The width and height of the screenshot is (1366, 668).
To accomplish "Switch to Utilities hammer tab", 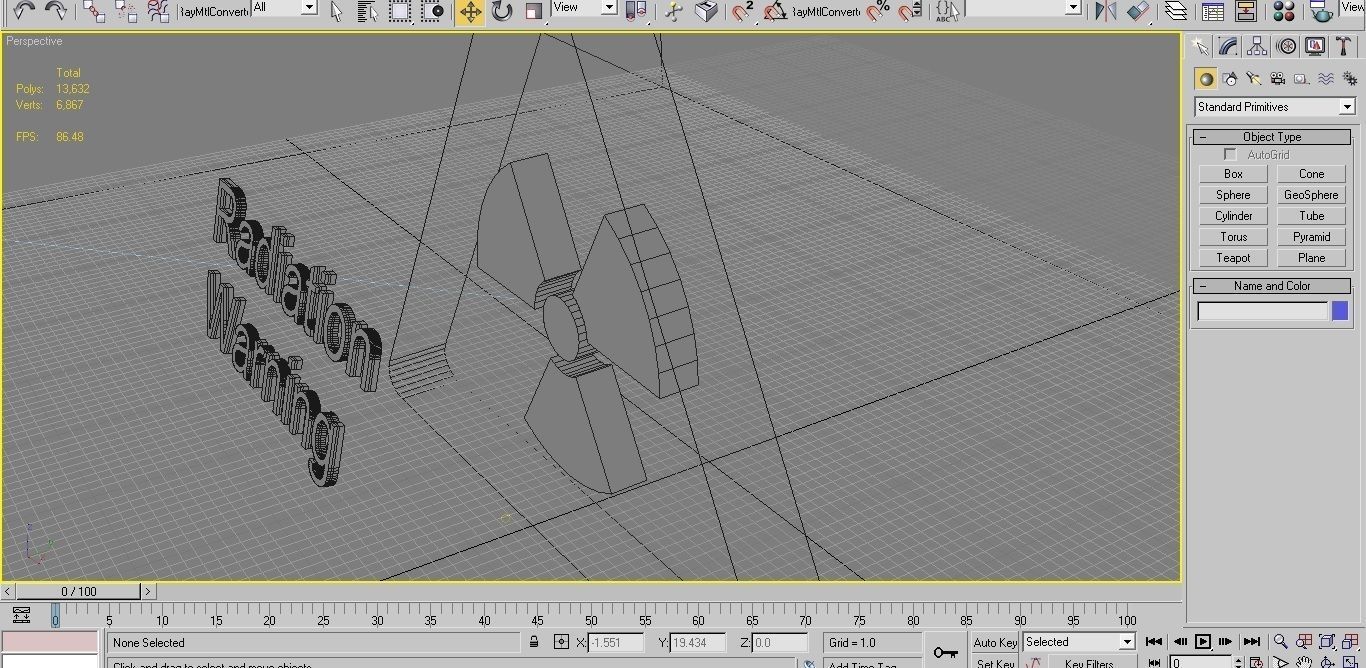I will [x=1344, y=46].
